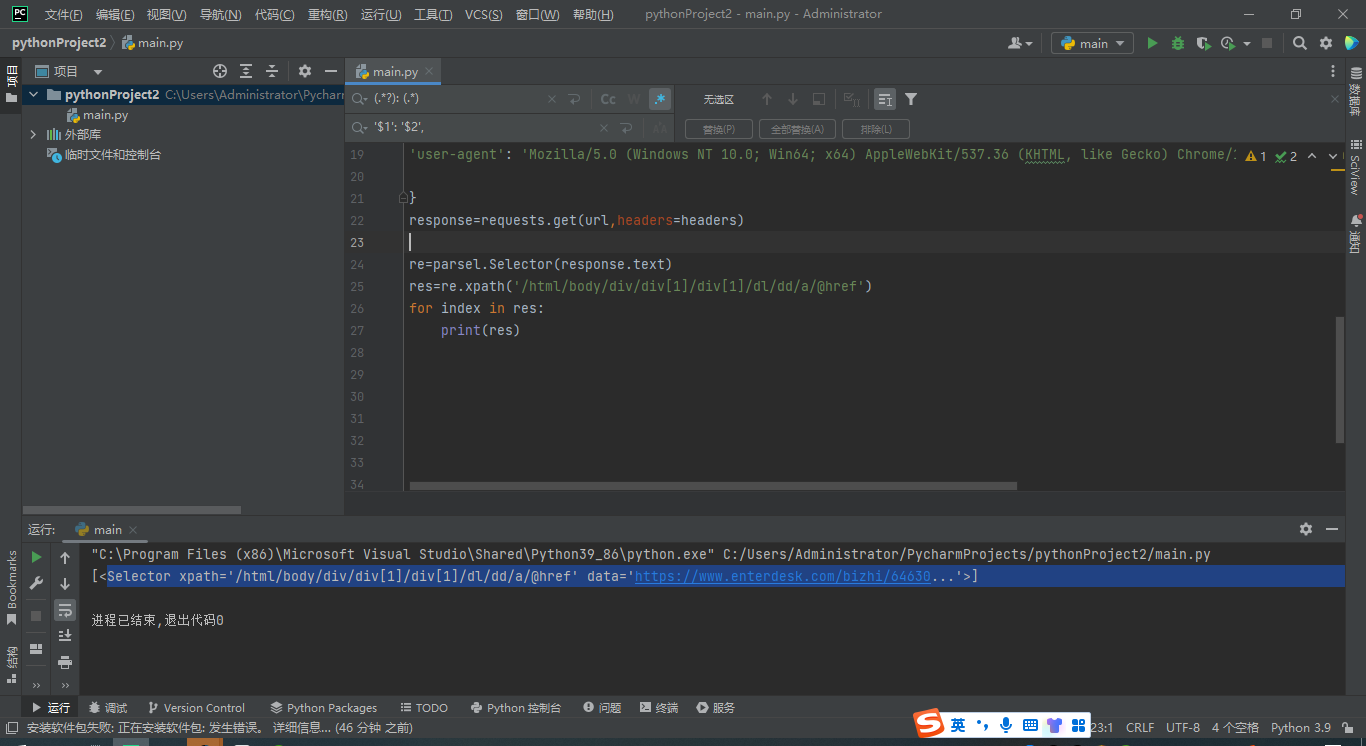Toggle soft-wrap in Run console
Viewport: 1366px width, 746px height.
(65, 609)
